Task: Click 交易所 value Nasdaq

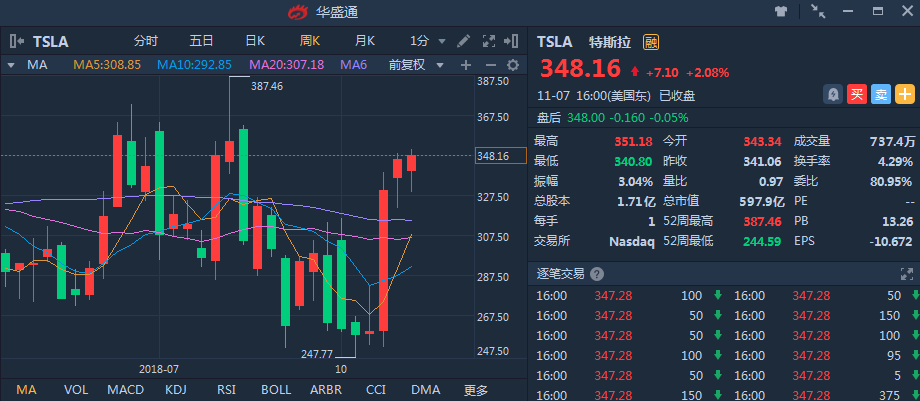Action: pyautogui.click(x=631, y=241)
